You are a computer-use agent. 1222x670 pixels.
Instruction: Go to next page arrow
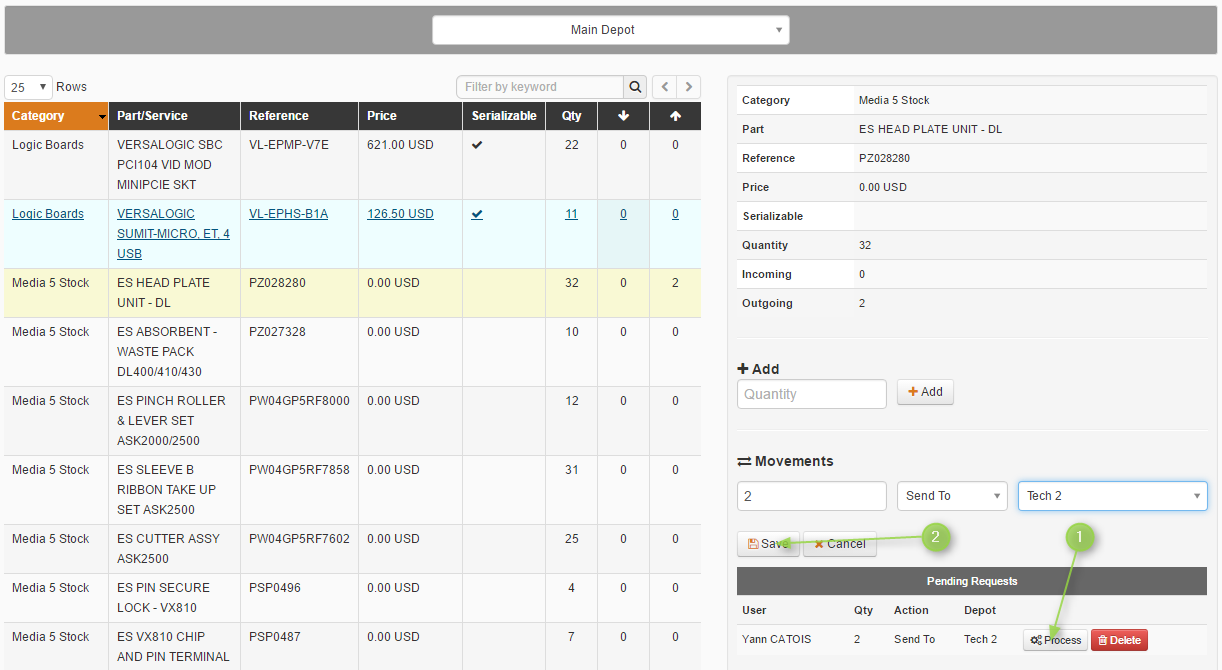pyautogui.click(x=689, y=87)
